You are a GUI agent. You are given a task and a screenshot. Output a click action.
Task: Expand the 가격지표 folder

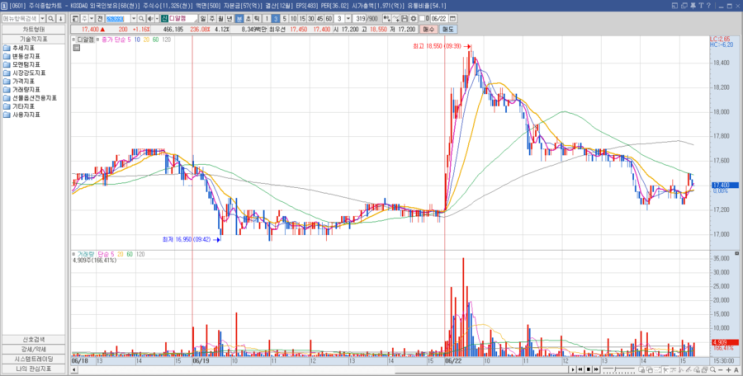pyautogui.click(x=24, y=81)
